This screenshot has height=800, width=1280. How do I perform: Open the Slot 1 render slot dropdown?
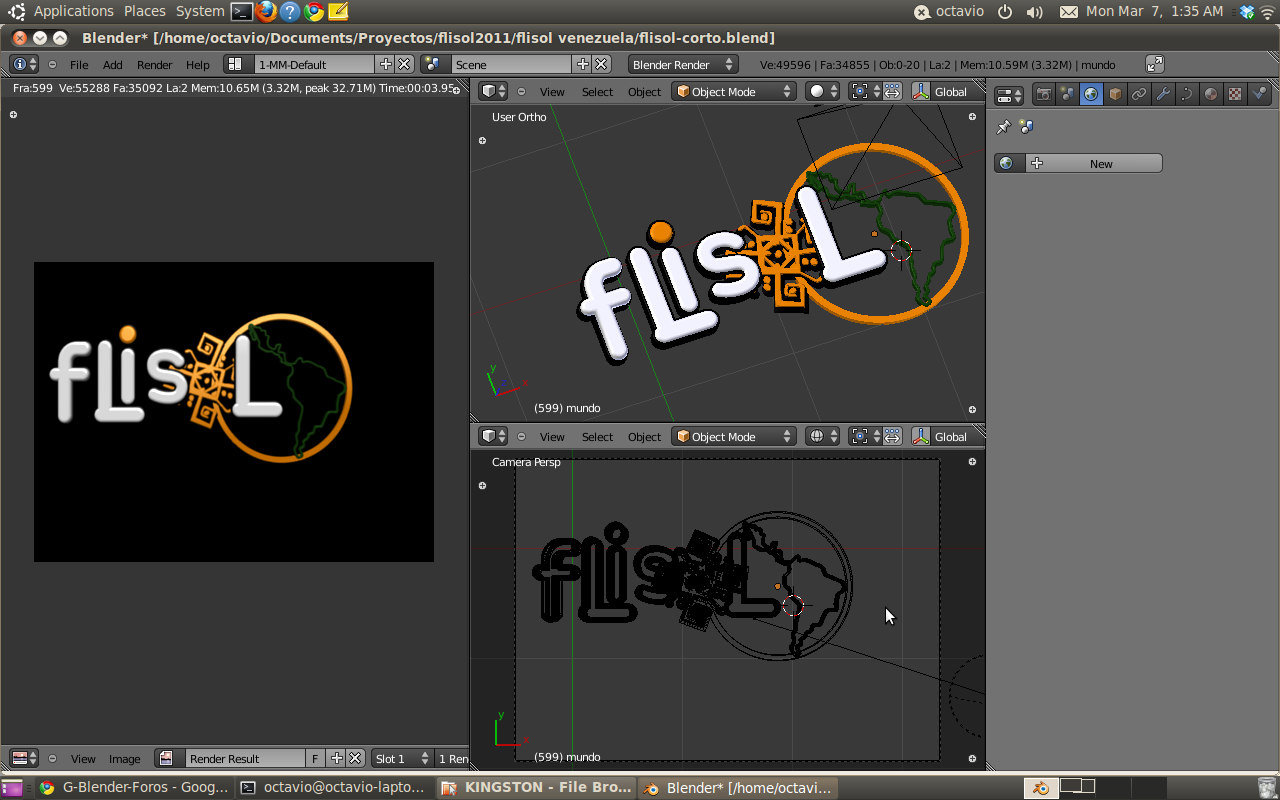point(402,759)
